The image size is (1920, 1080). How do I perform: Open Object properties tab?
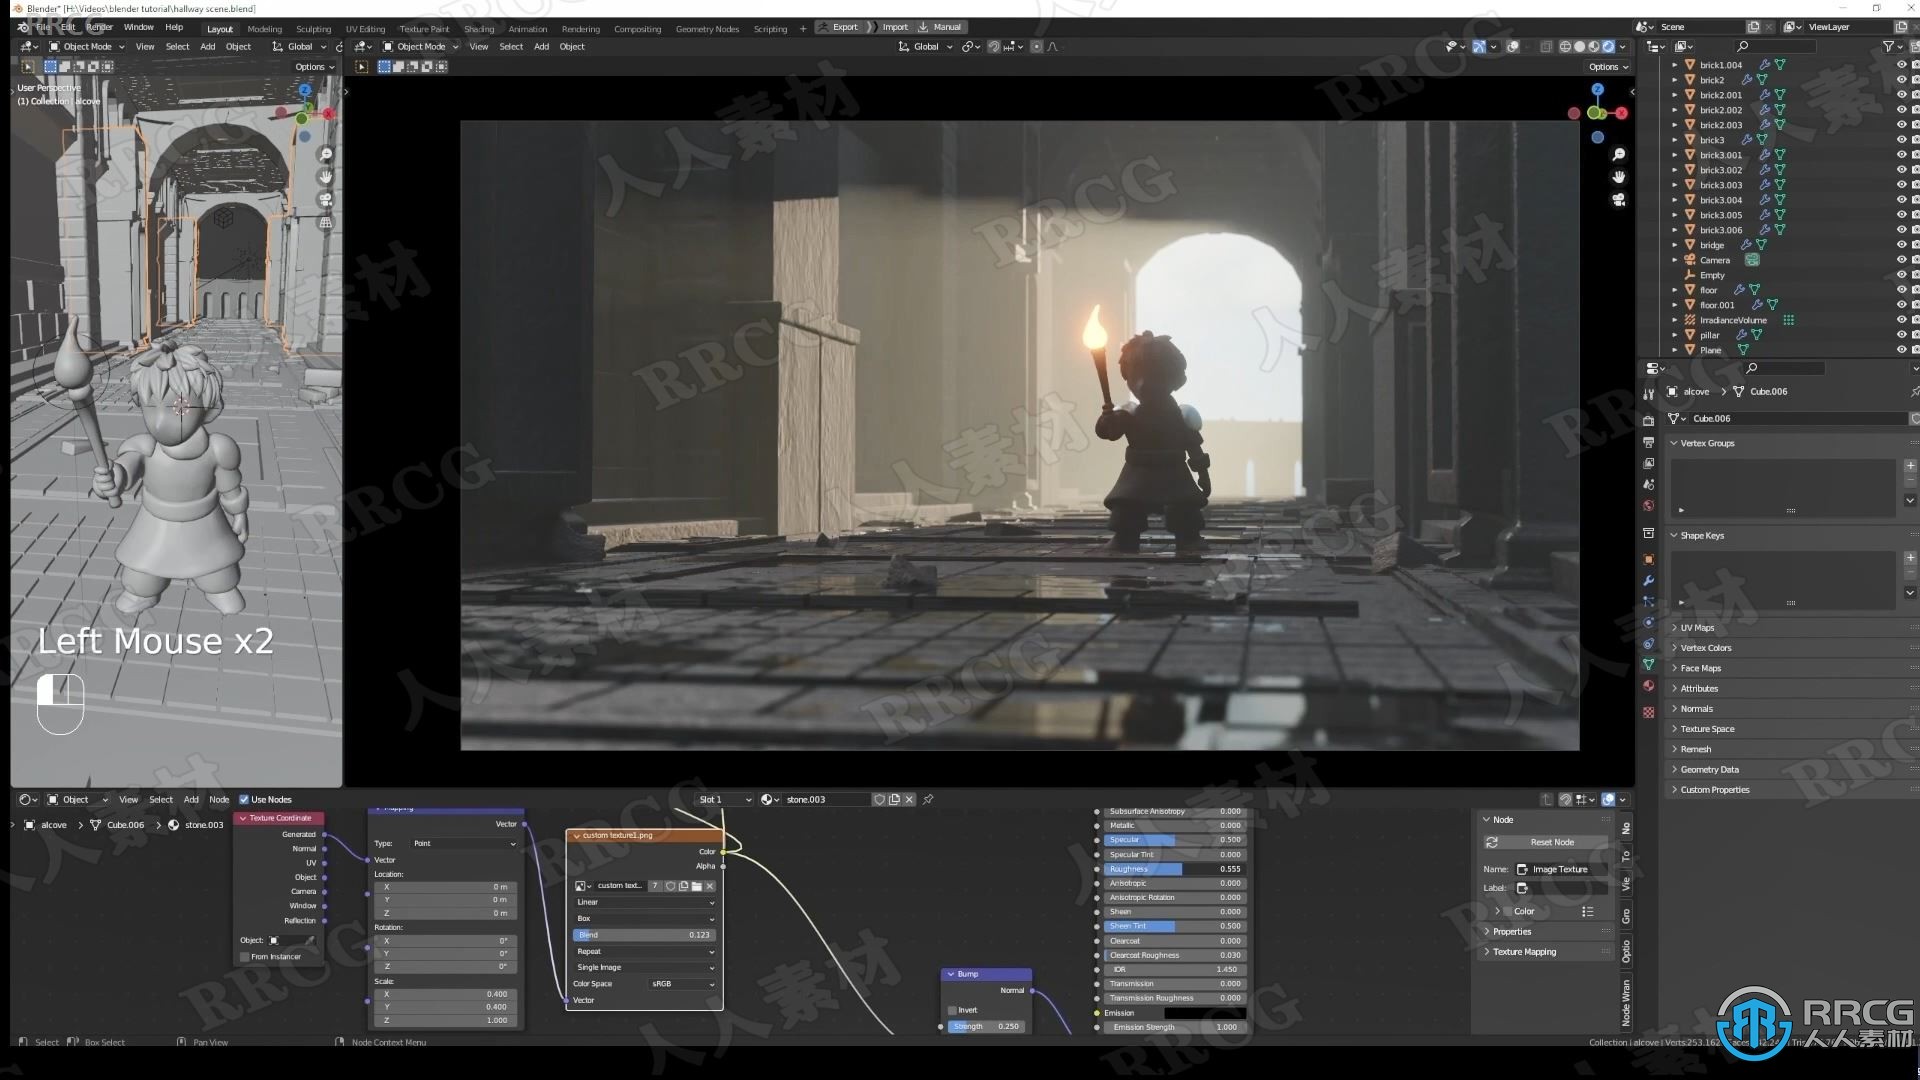click(1649, 559)
